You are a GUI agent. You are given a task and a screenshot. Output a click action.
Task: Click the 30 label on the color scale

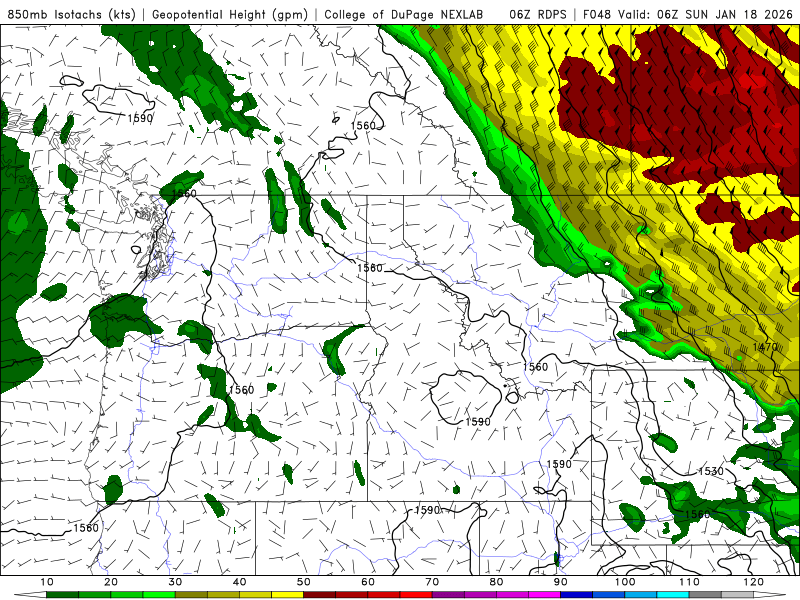coord(175,582)
